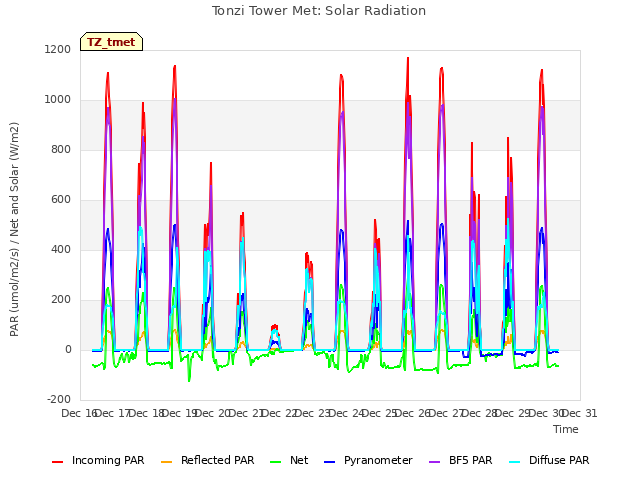Click the Time x-axis label
640x480 pixels.
[566, 429]
